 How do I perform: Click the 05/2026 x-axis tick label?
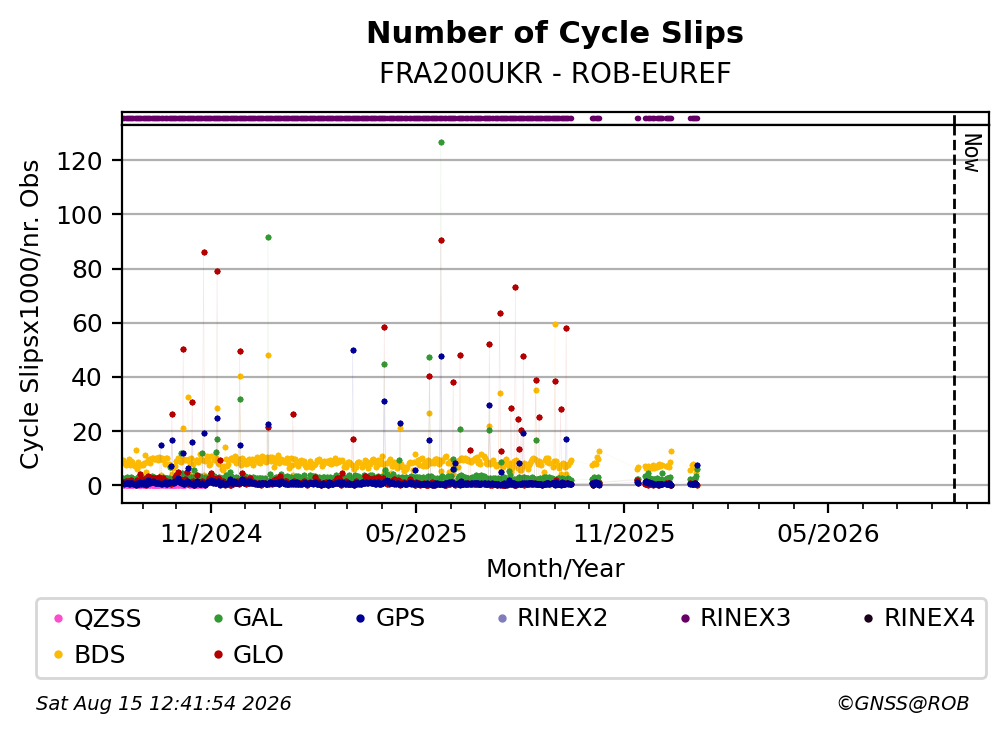(828, 534)
